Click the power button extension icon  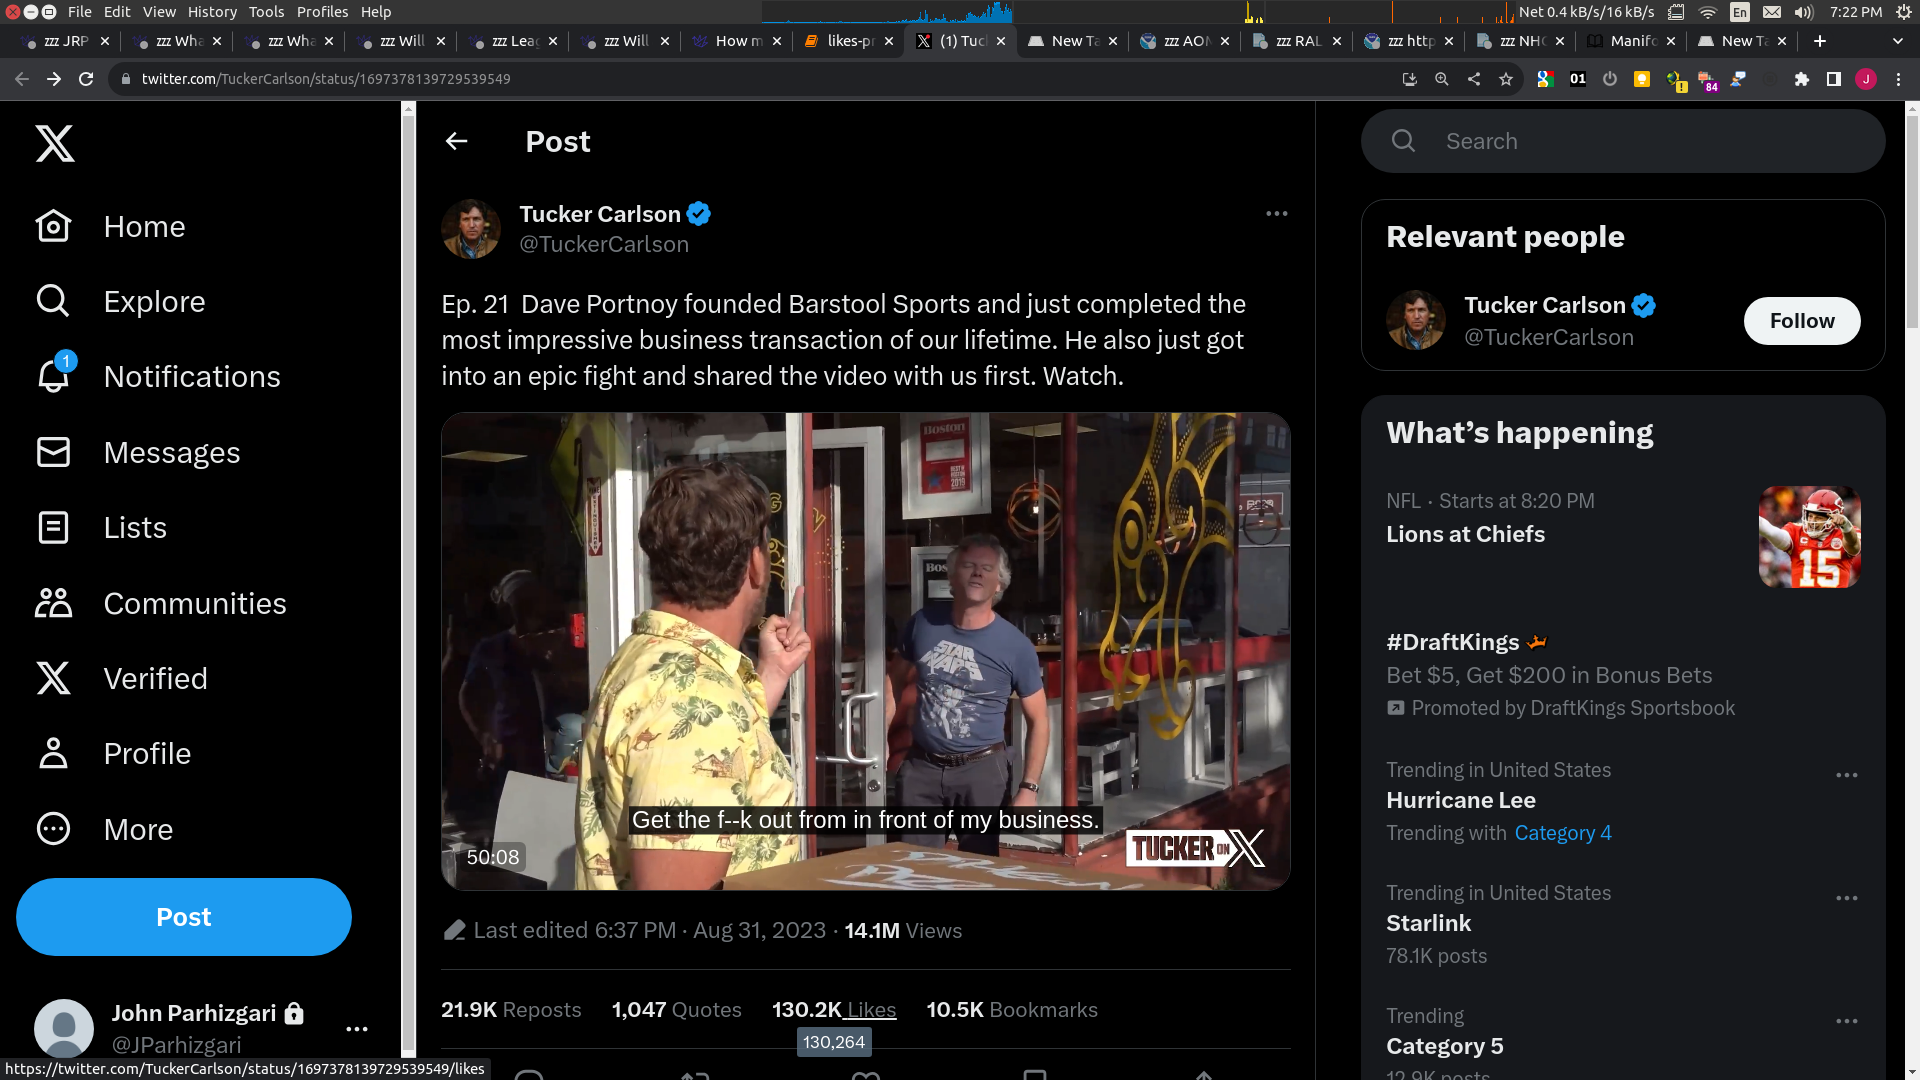coord(1610,79)
